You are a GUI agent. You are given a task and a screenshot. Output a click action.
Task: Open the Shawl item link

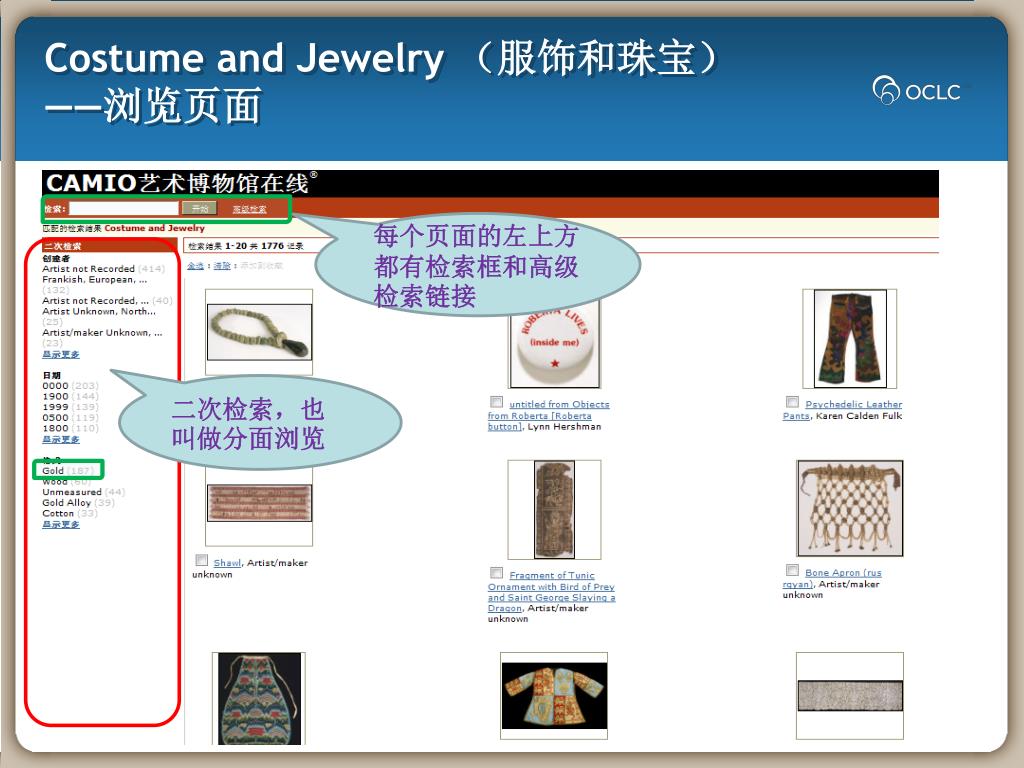click(227, 563)
